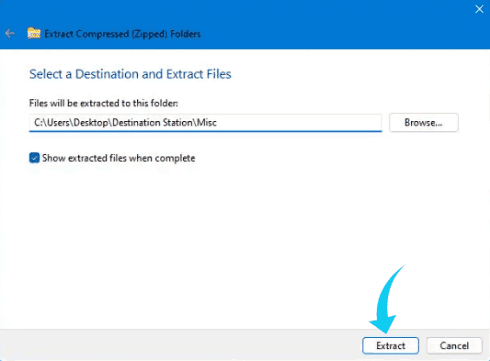Click the back arrow in title bar

coord(10,33)
